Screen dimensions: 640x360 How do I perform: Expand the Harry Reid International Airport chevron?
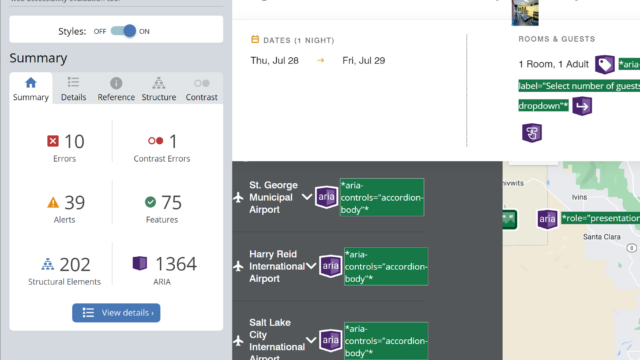(x=311, y=266)
